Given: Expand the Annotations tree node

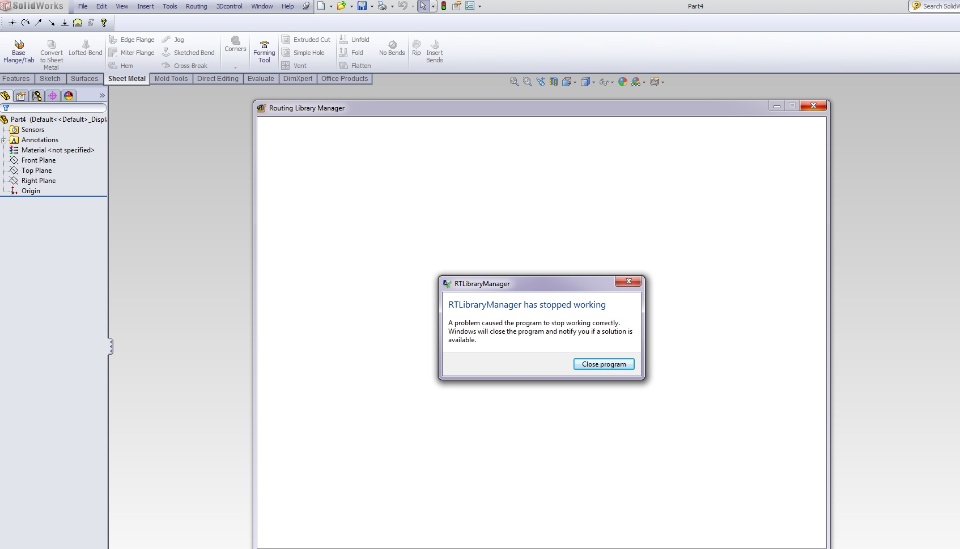Looking at the screenshot, I should [x=4, y=140].
